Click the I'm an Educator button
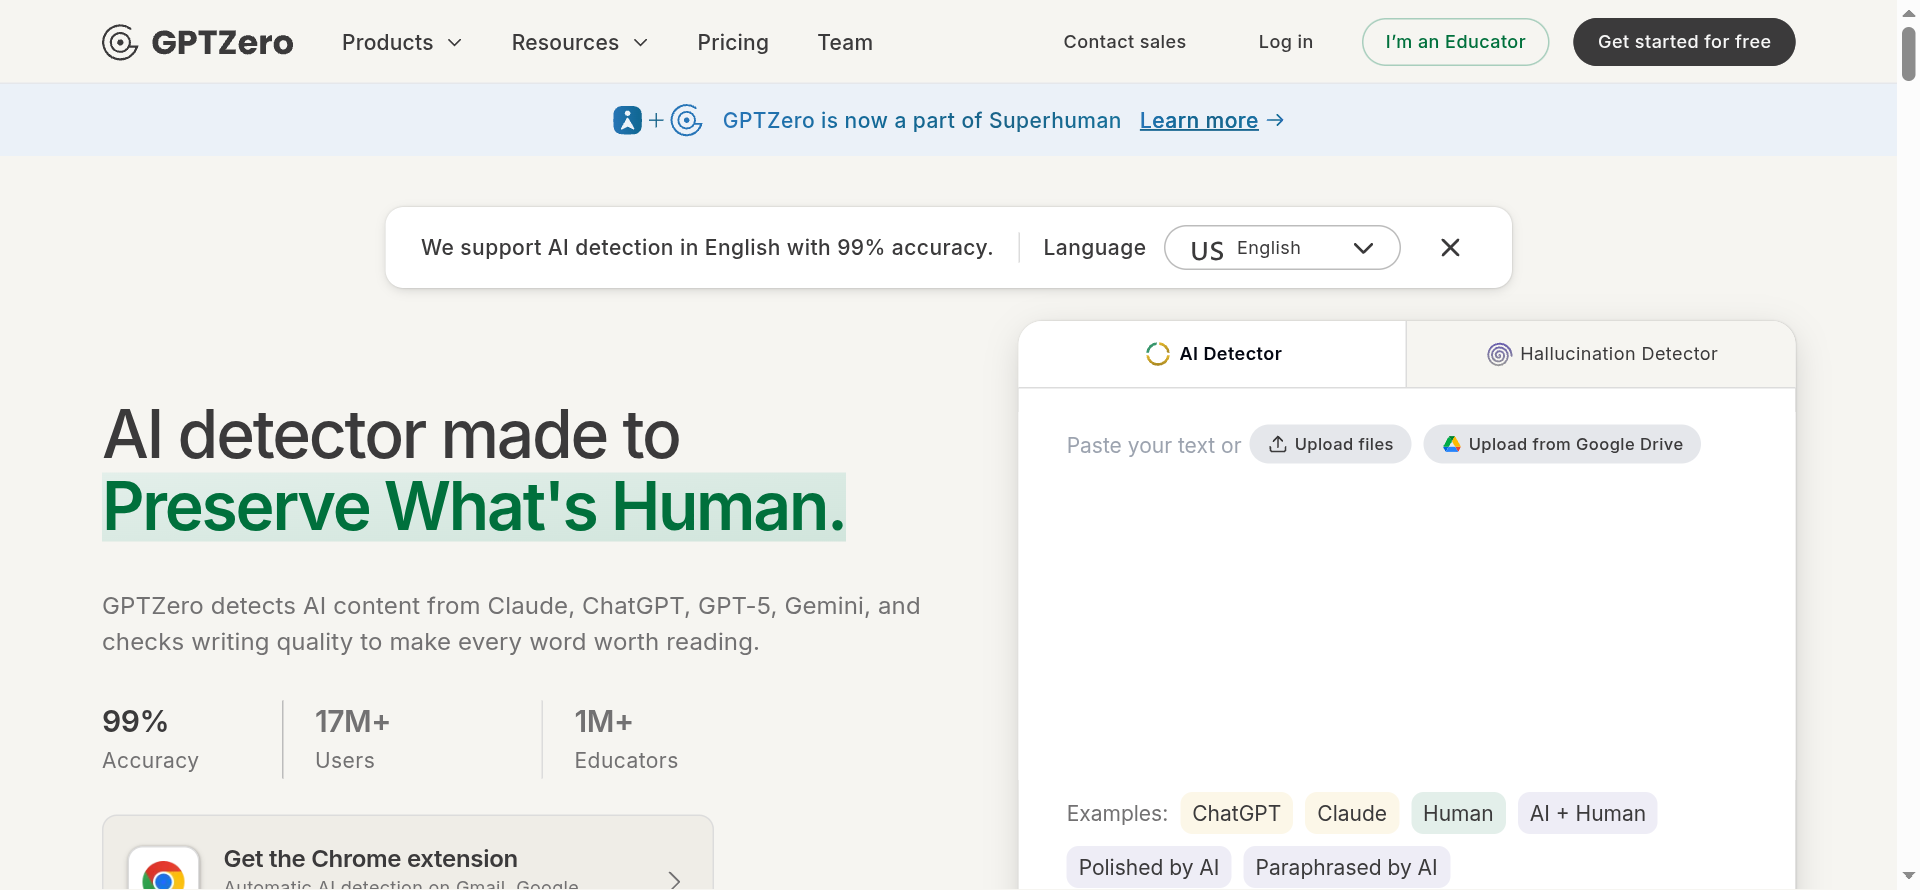Image resolution: width=1920 pixels, height=890 pixels. (1455, 42)
